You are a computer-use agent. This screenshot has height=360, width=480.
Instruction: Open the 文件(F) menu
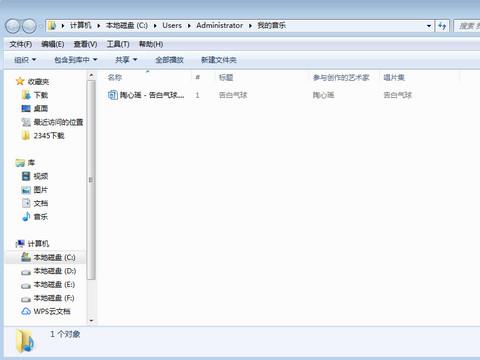[21, 44]
